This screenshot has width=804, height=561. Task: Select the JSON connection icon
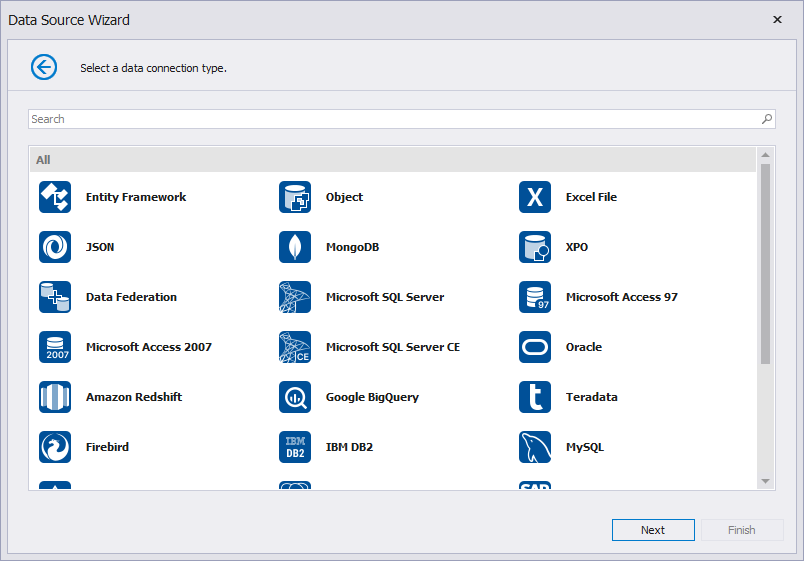pos(55,247)
